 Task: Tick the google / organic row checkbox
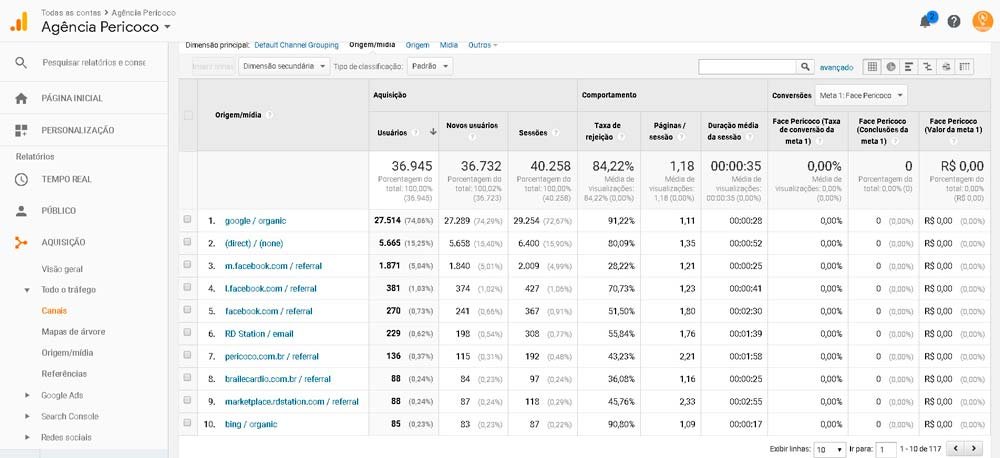click(188, 219)
